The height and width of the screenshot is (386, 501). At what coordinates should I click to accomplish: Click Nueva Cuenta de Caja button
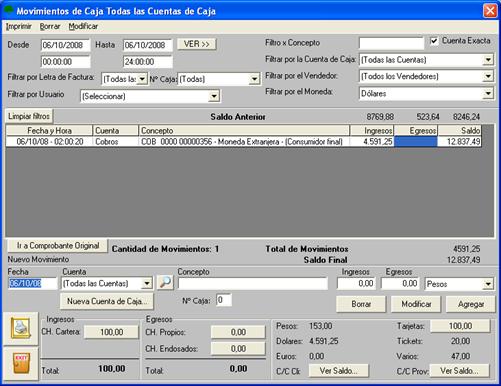click(x=107, y=301)
